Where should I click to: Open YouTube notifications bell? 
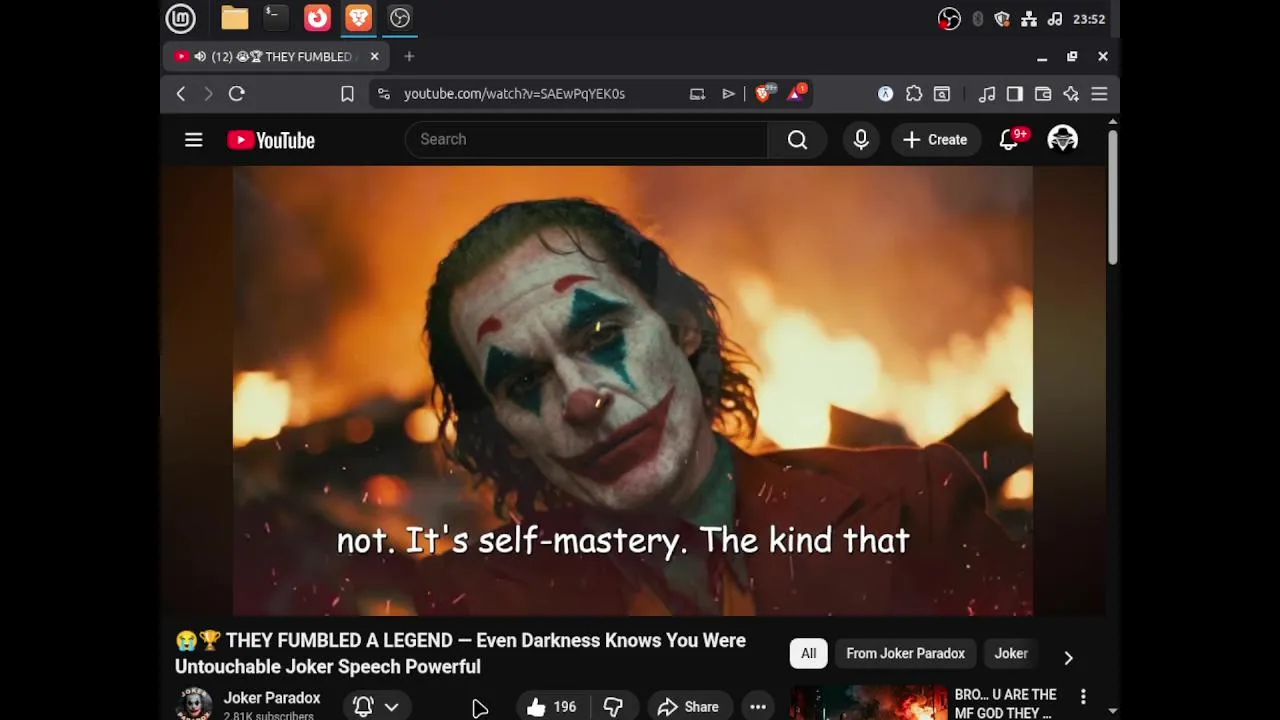pos(1010,140)
